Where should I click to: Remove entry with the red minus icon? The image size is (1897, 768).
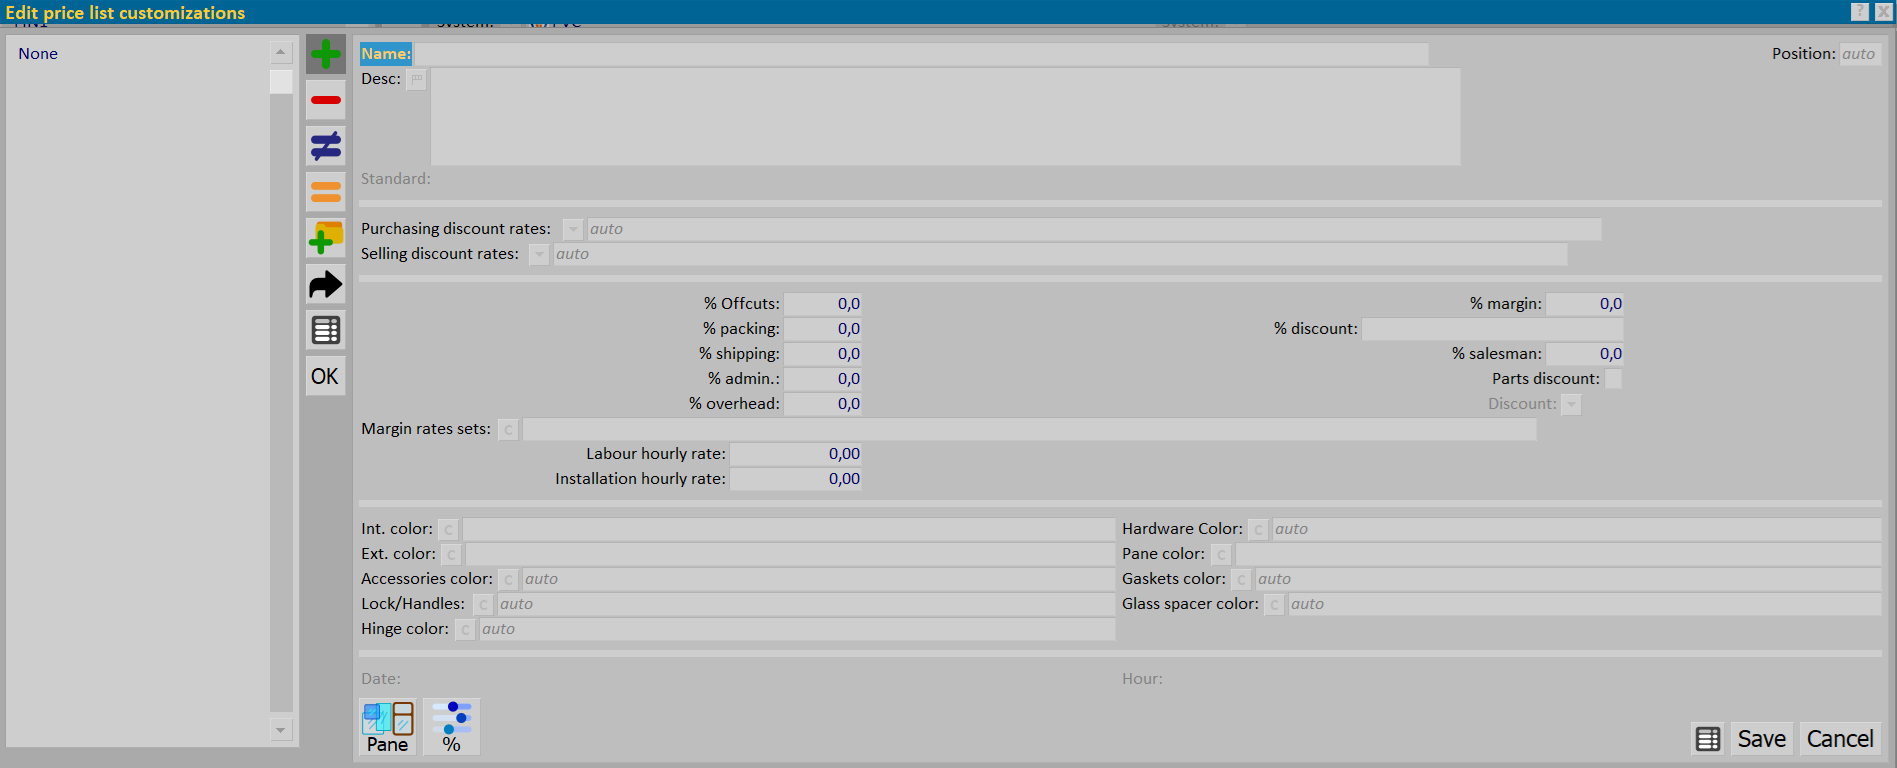(x=326, y=100)
